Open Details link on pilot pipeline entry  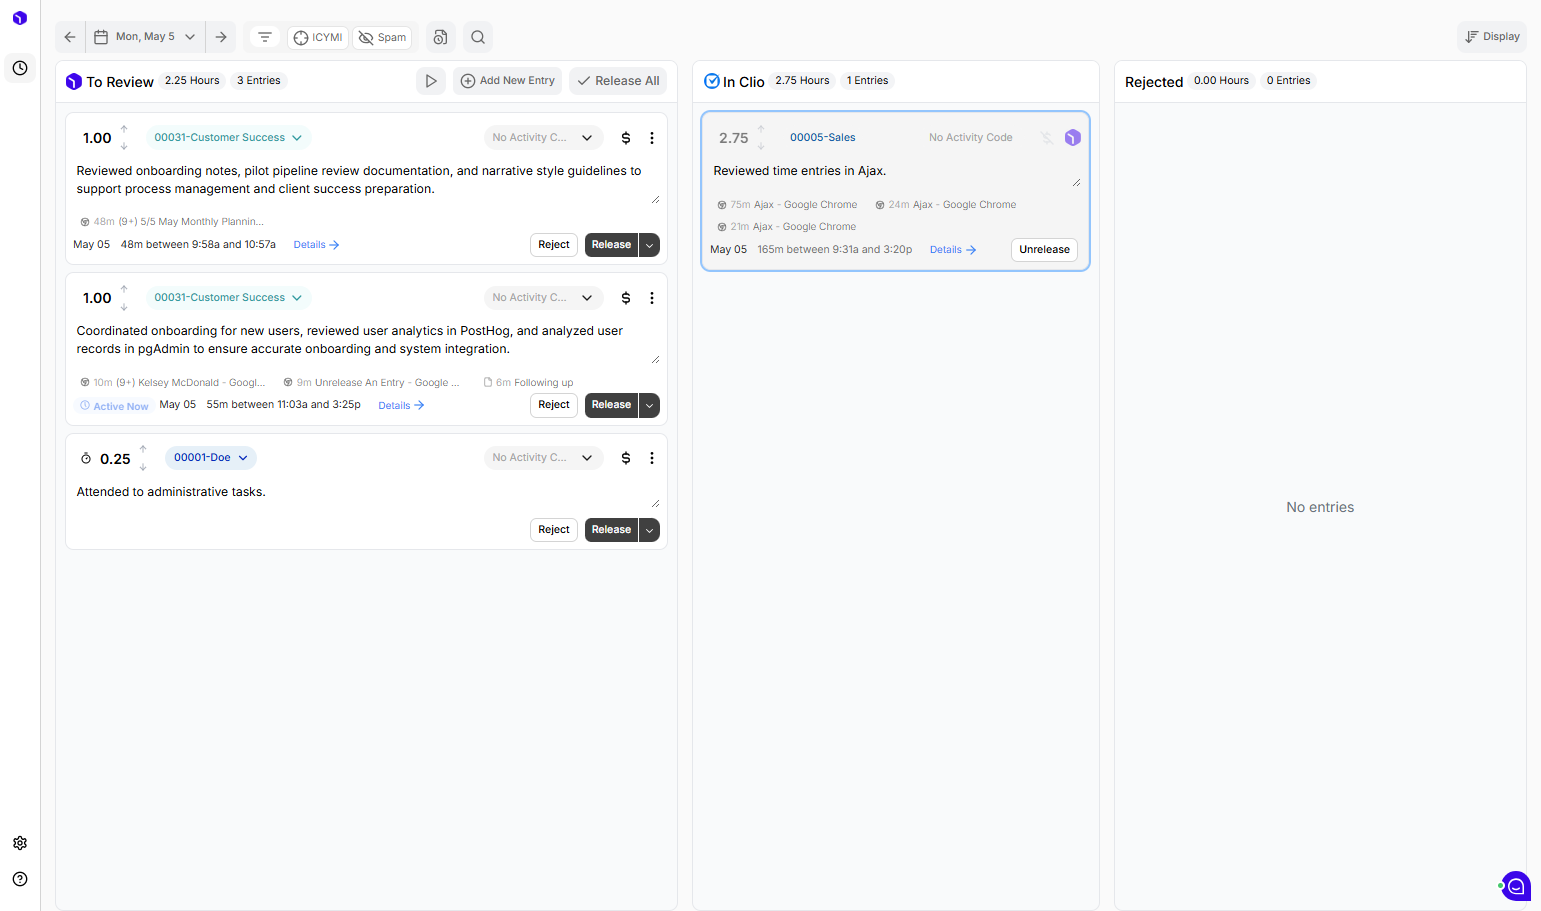[x=316, y=245]
